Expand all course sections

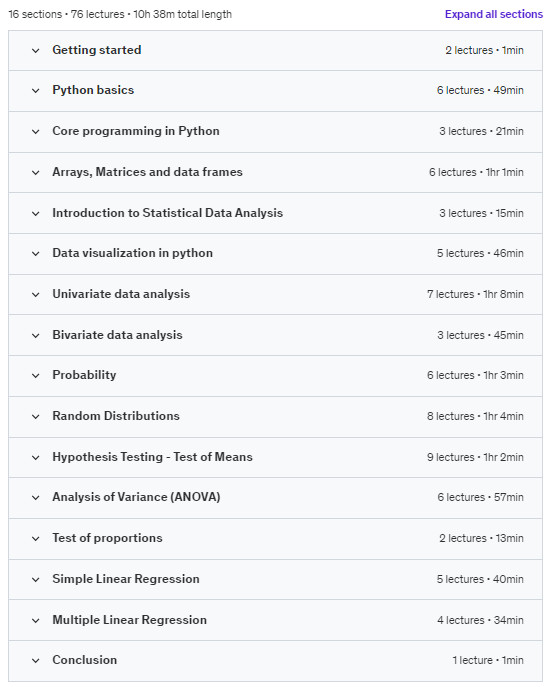click(x=493, y=14)
